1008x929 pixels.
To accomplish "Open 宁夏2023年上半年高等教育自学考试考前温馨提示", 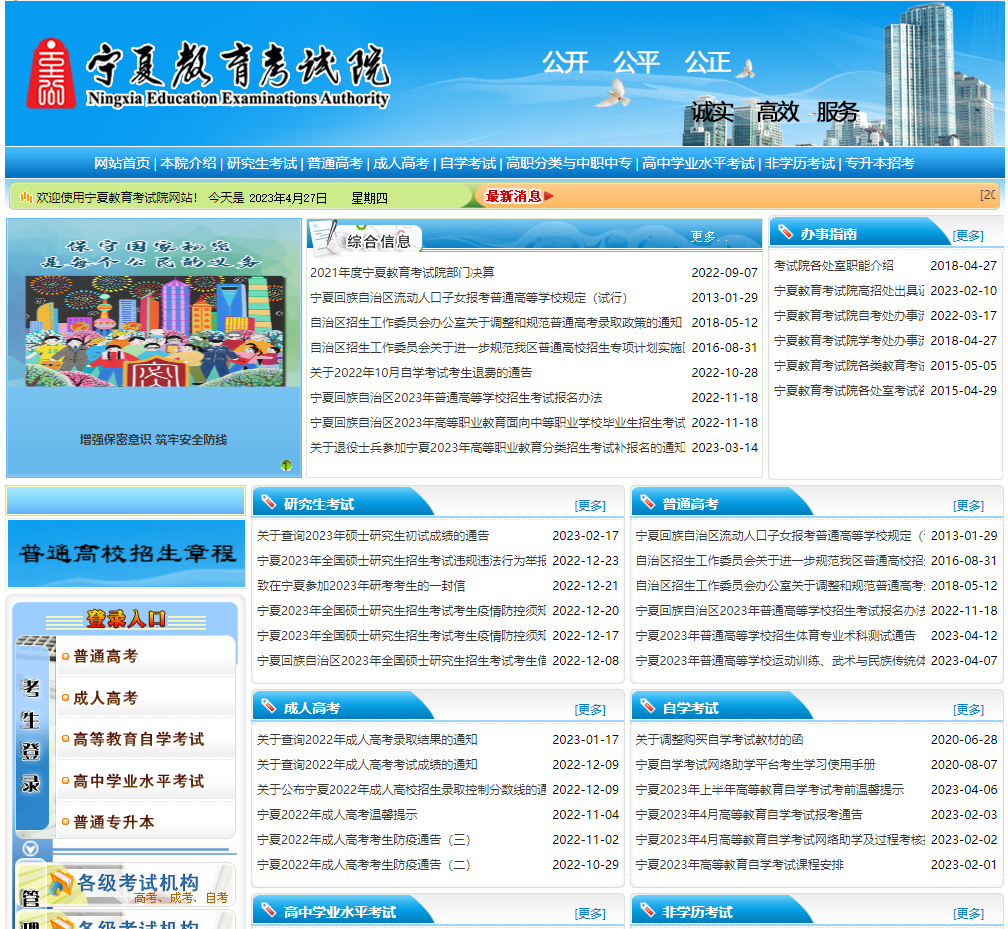I will coord(770,790).
